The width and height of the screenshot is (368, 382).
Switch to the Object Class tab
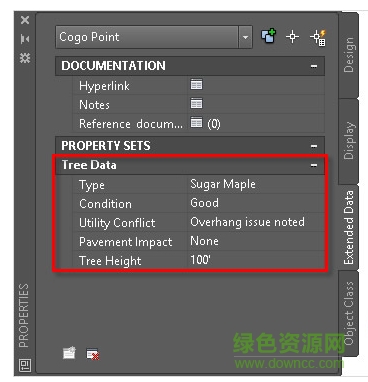tap(348, 313)
